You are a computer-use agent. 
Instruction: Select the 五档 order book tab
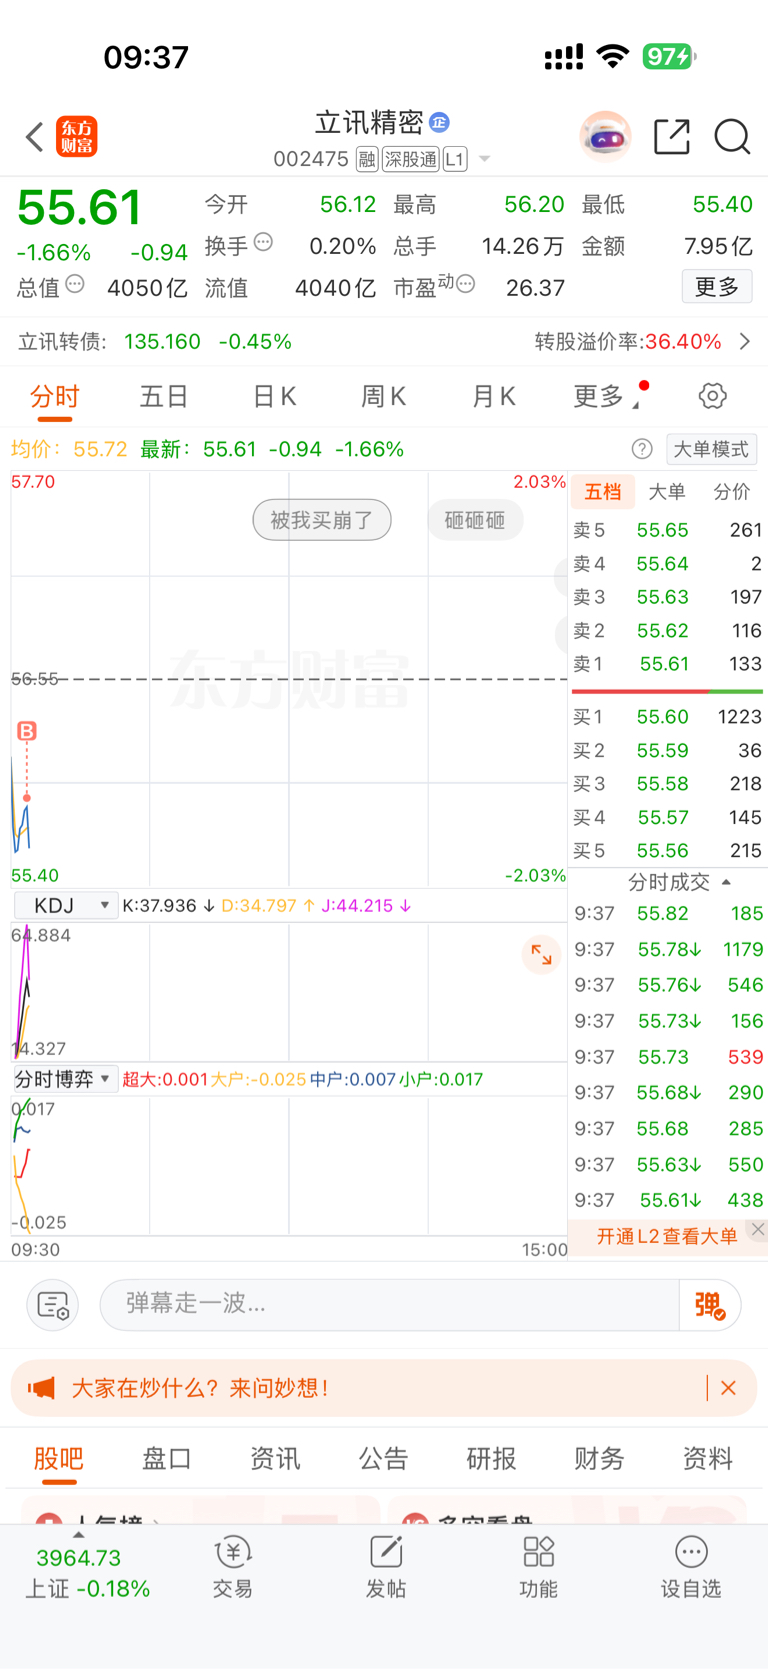click(603, 492)
